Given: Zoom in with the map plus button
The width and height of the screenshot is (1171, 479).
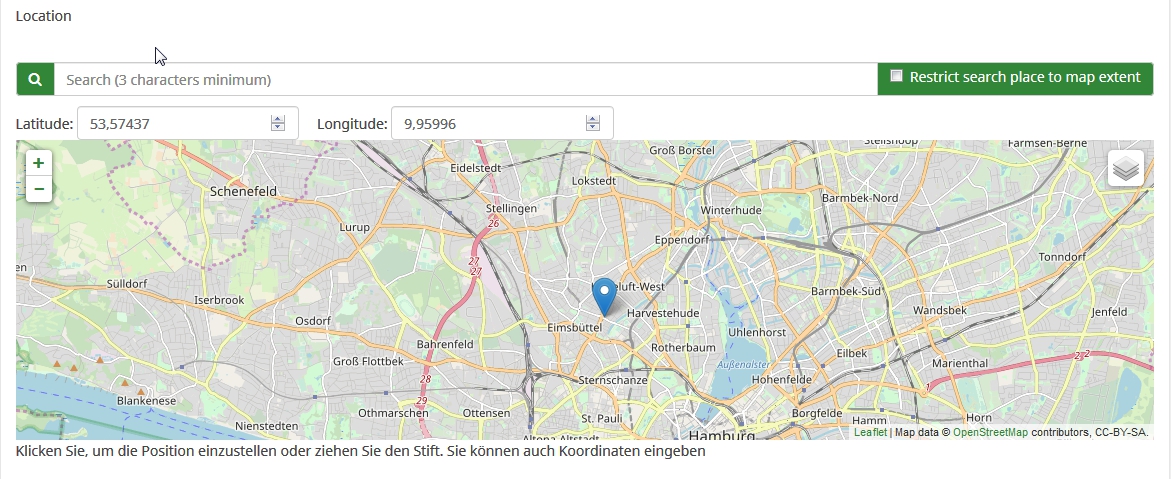Looking at the screenshot, I should tap(39, 163).
